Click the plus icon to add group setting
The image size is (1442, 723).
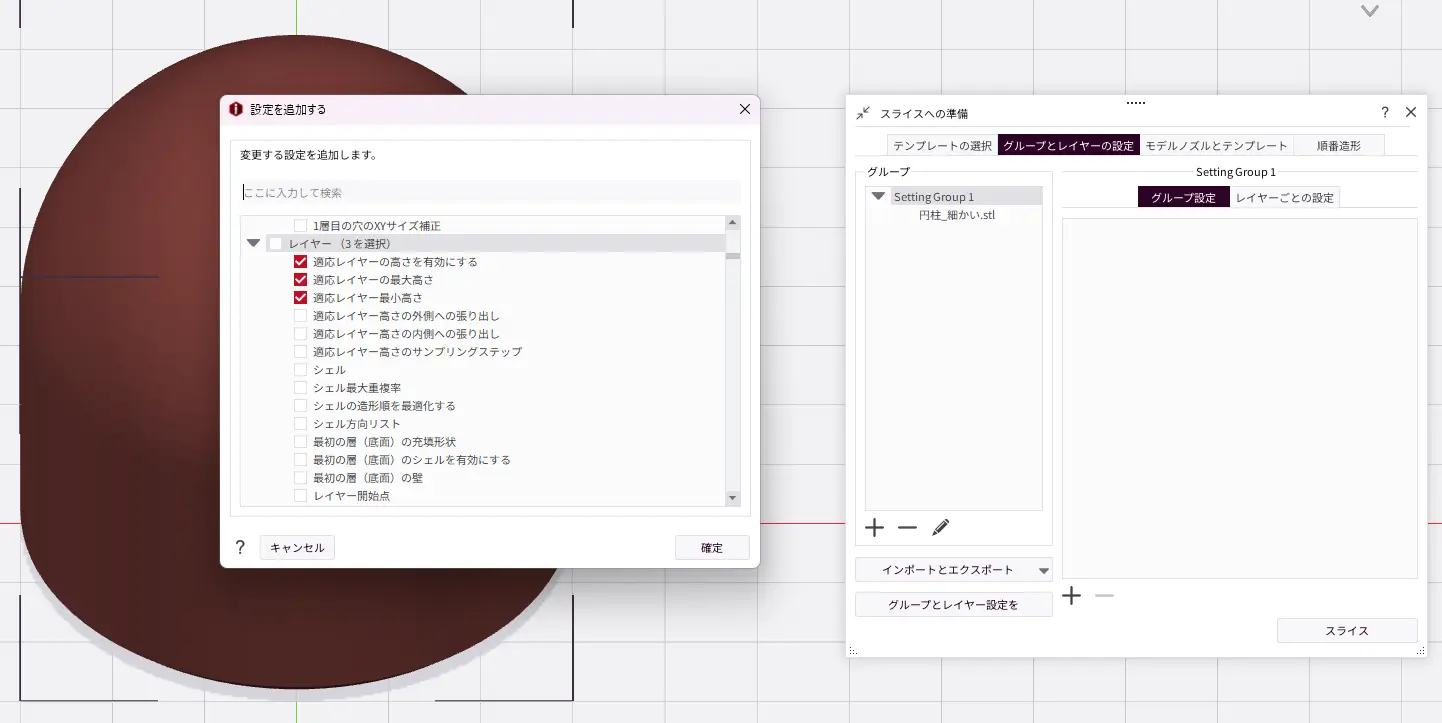[x=1071, y=596]
